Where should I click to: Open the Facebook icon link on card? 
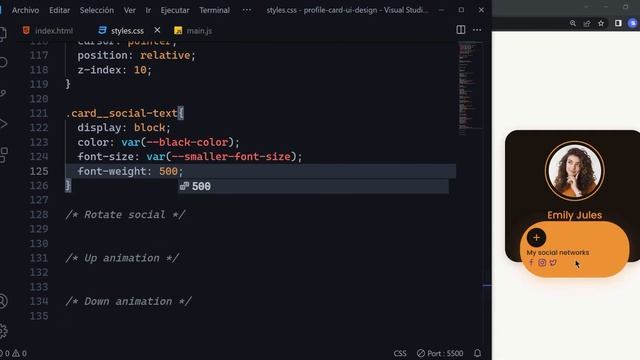click(x=531, y=262)
